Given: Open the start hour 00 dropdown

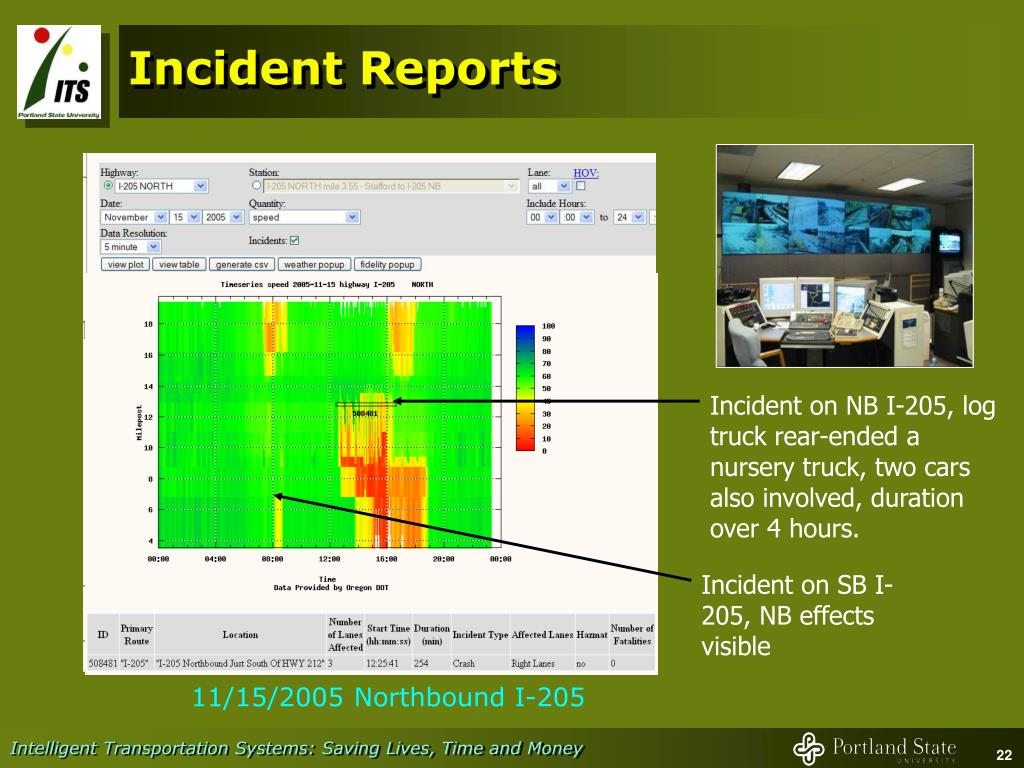Looking at the screenshot, I should [542, 217].
